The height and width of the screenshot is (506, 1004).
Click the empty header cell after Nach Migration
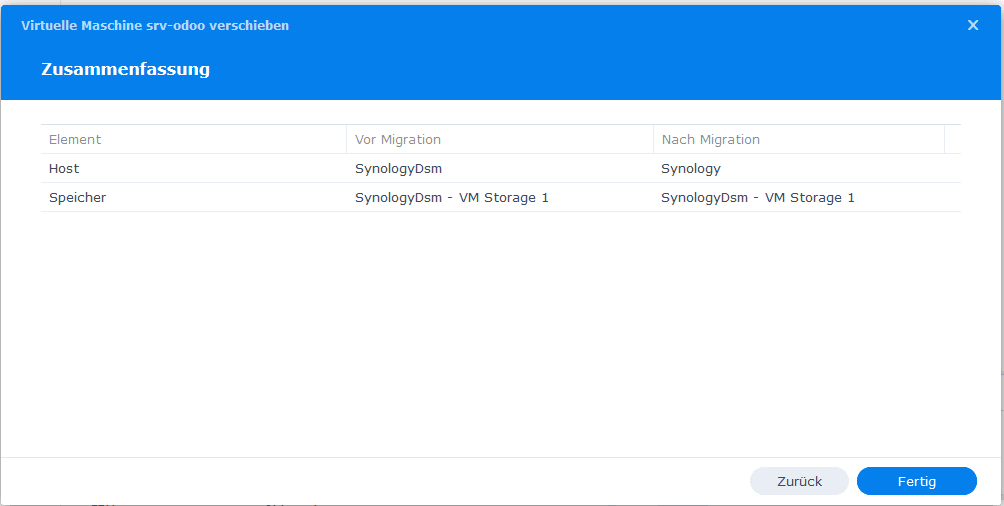[953, 139]
